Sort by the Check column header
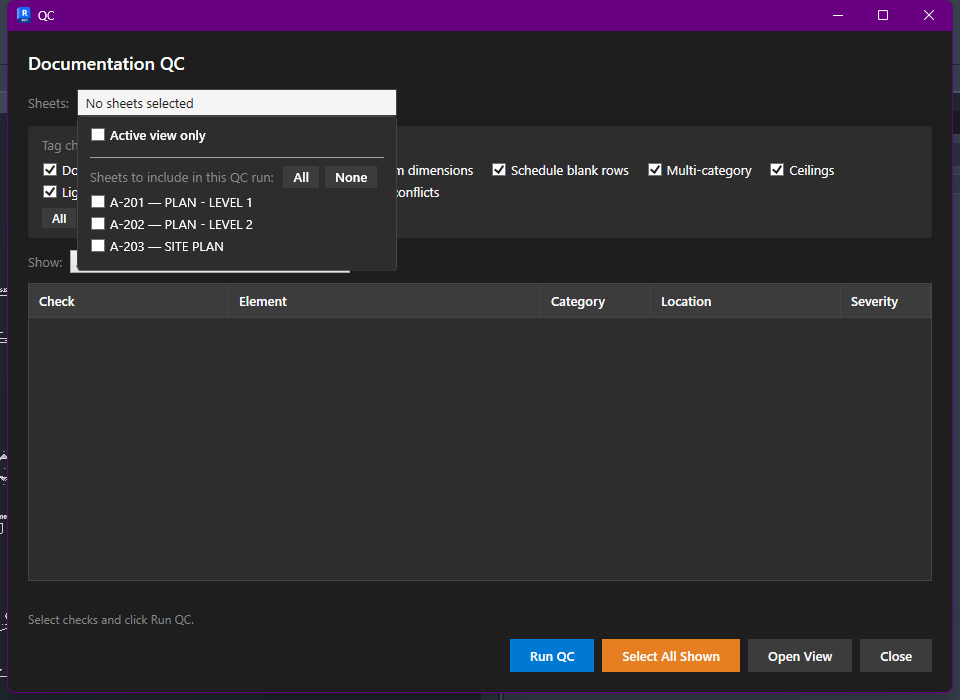This screenshot has height=700, width=960. [x=128, y=301]
